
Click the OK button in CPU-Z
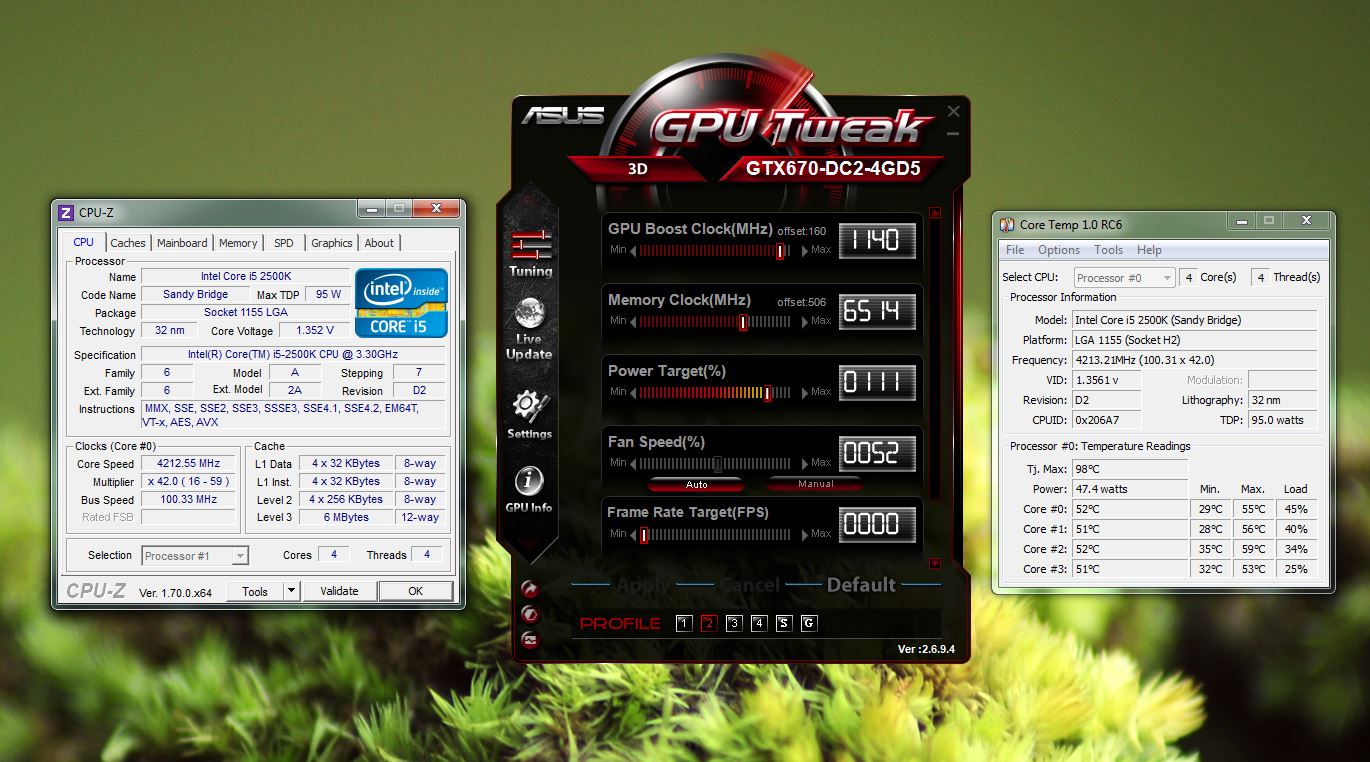point(416,591)
